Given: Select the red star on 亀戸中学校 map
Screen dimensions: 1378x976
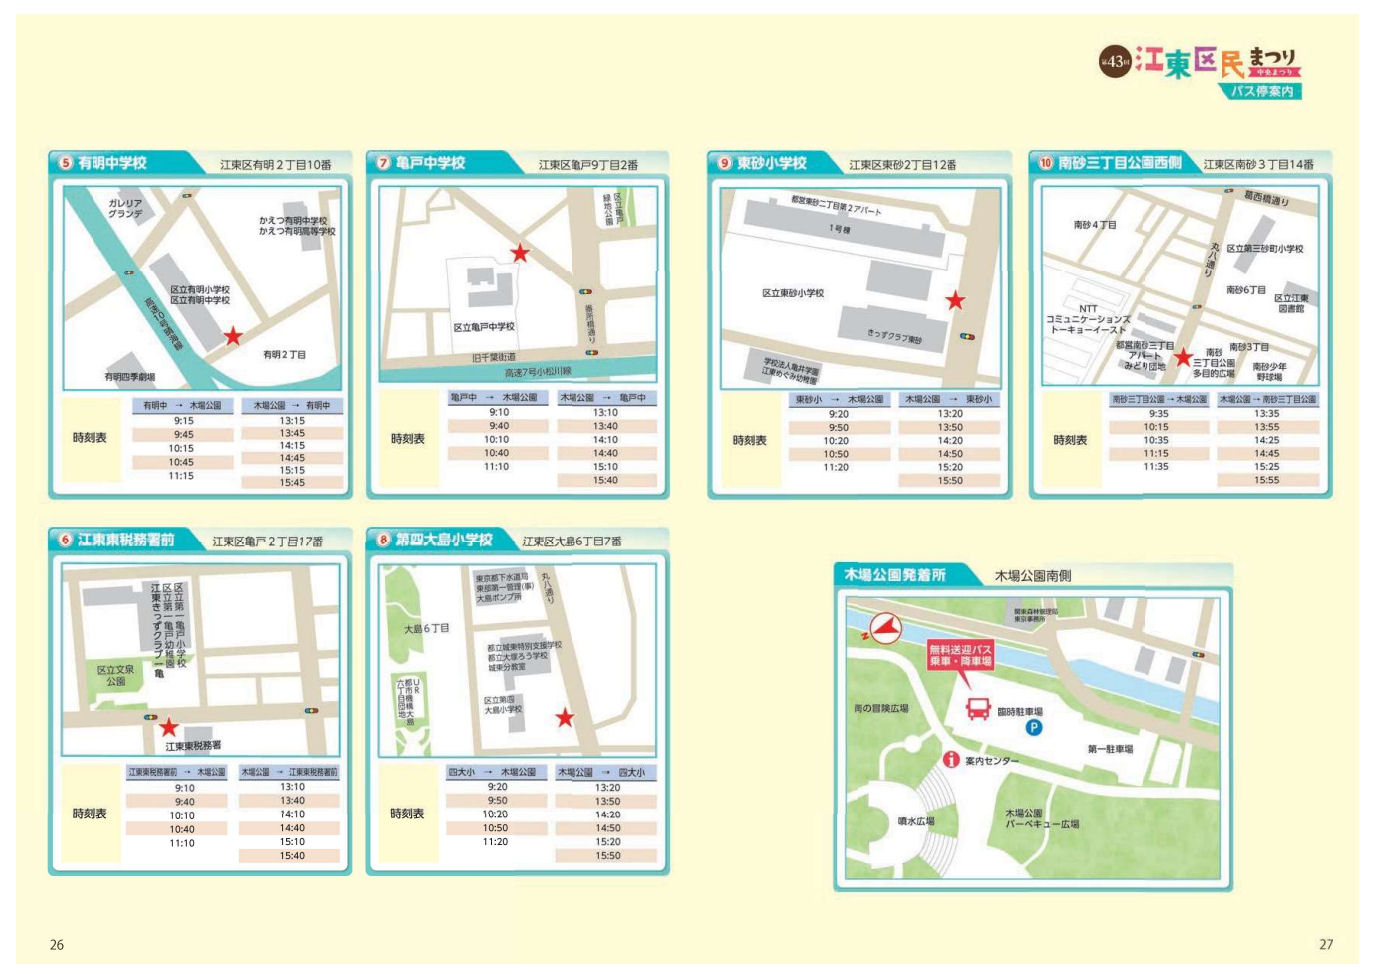Looking at the screenshot, I should coord(520,253).
